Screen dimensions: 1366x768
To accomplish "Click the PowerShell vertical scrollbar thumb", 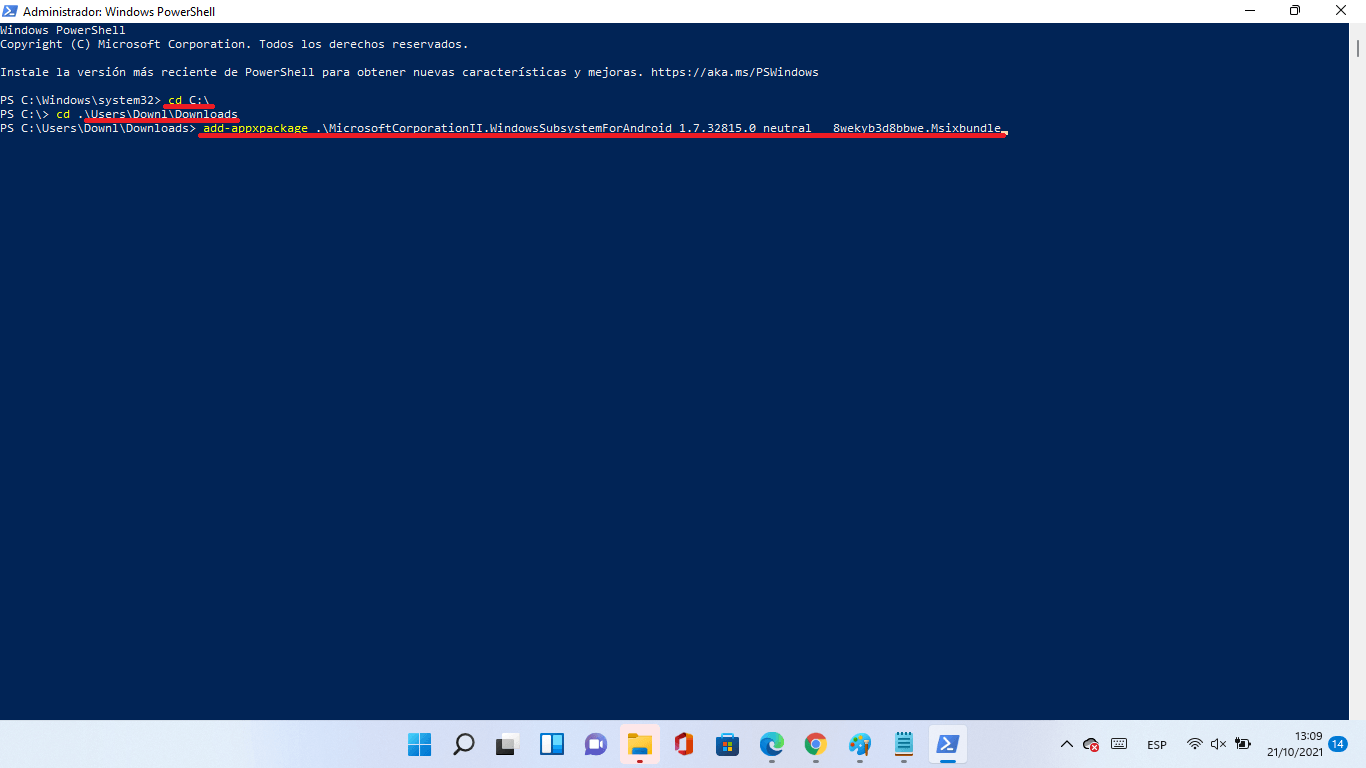I will coord(1359,48).
